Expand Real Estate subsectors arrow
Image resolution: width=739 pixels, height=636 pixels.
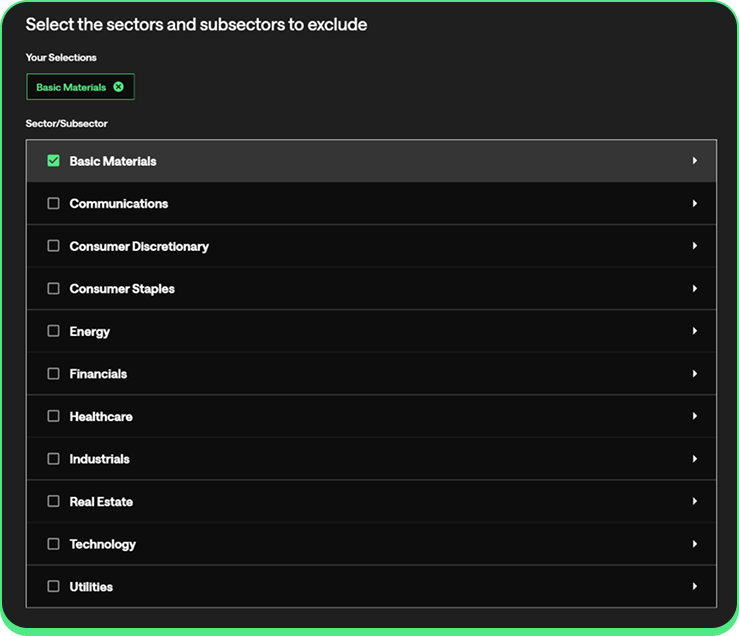click(x=695, y=501)
